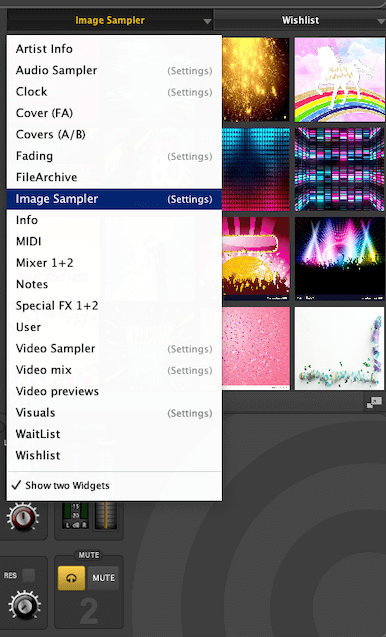
Task: Open Audio Sampler settings link
Action: 190,71
